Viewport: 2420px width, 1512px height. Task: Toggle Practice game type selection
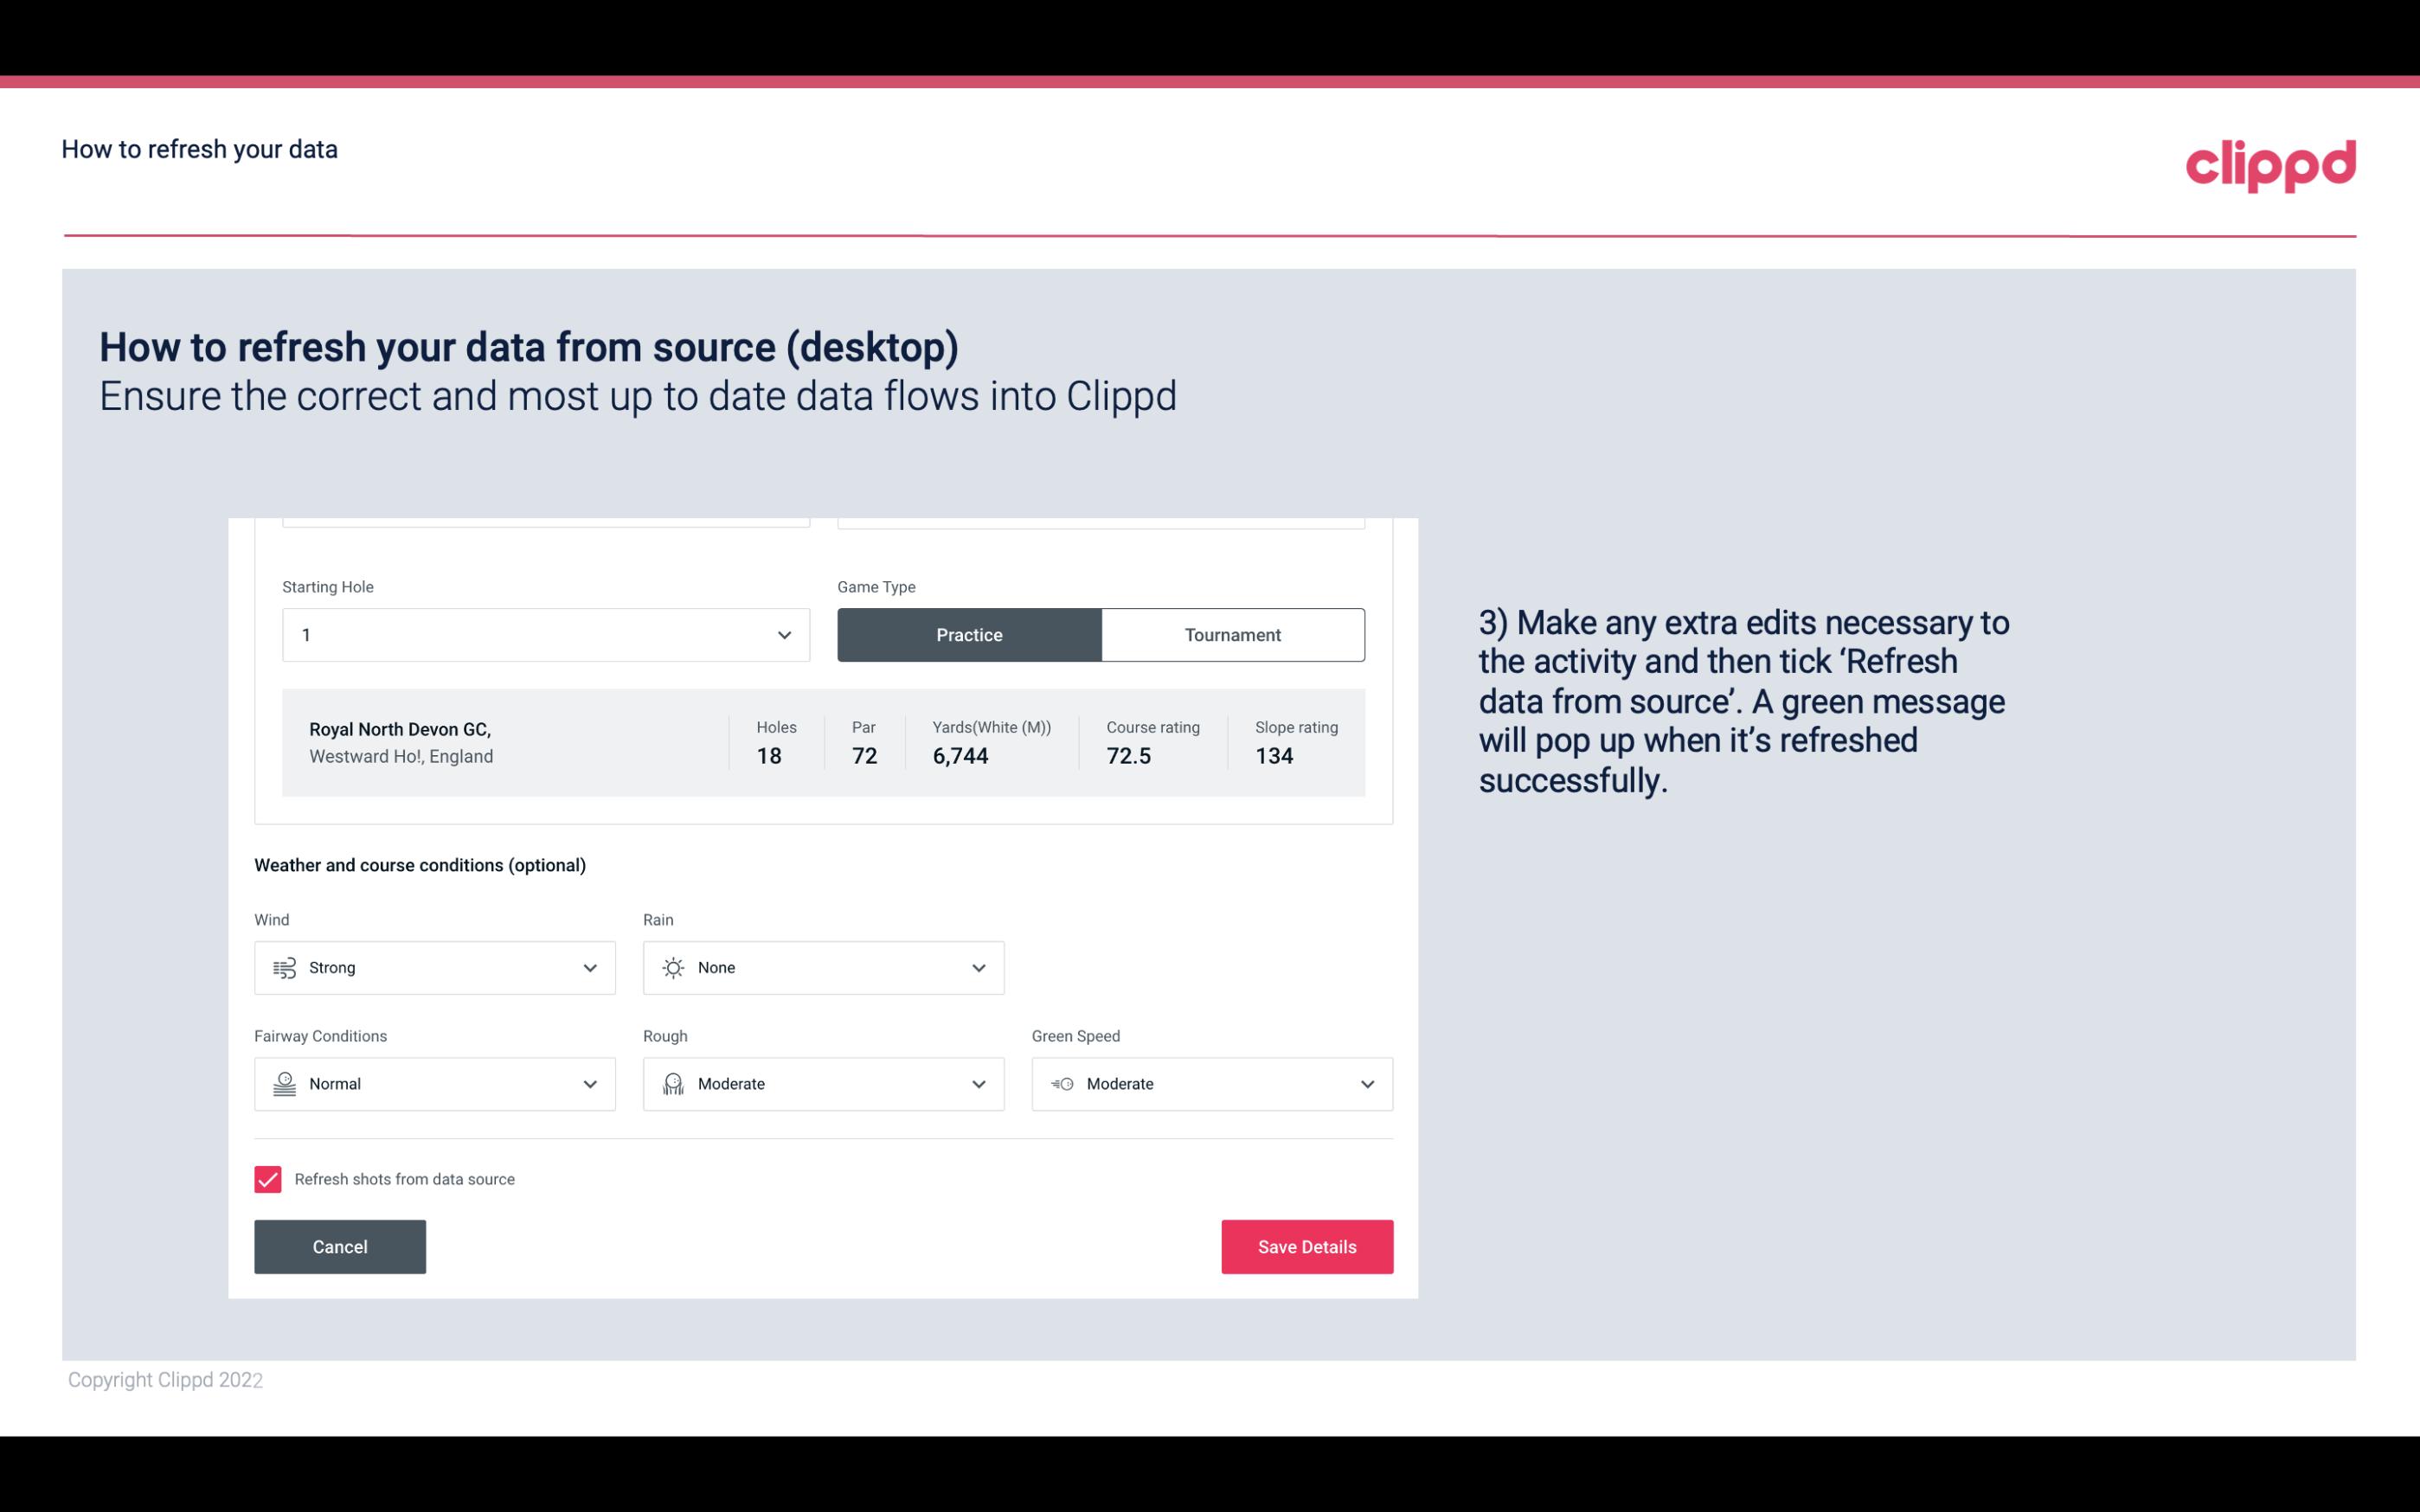(x=969, y=634)
